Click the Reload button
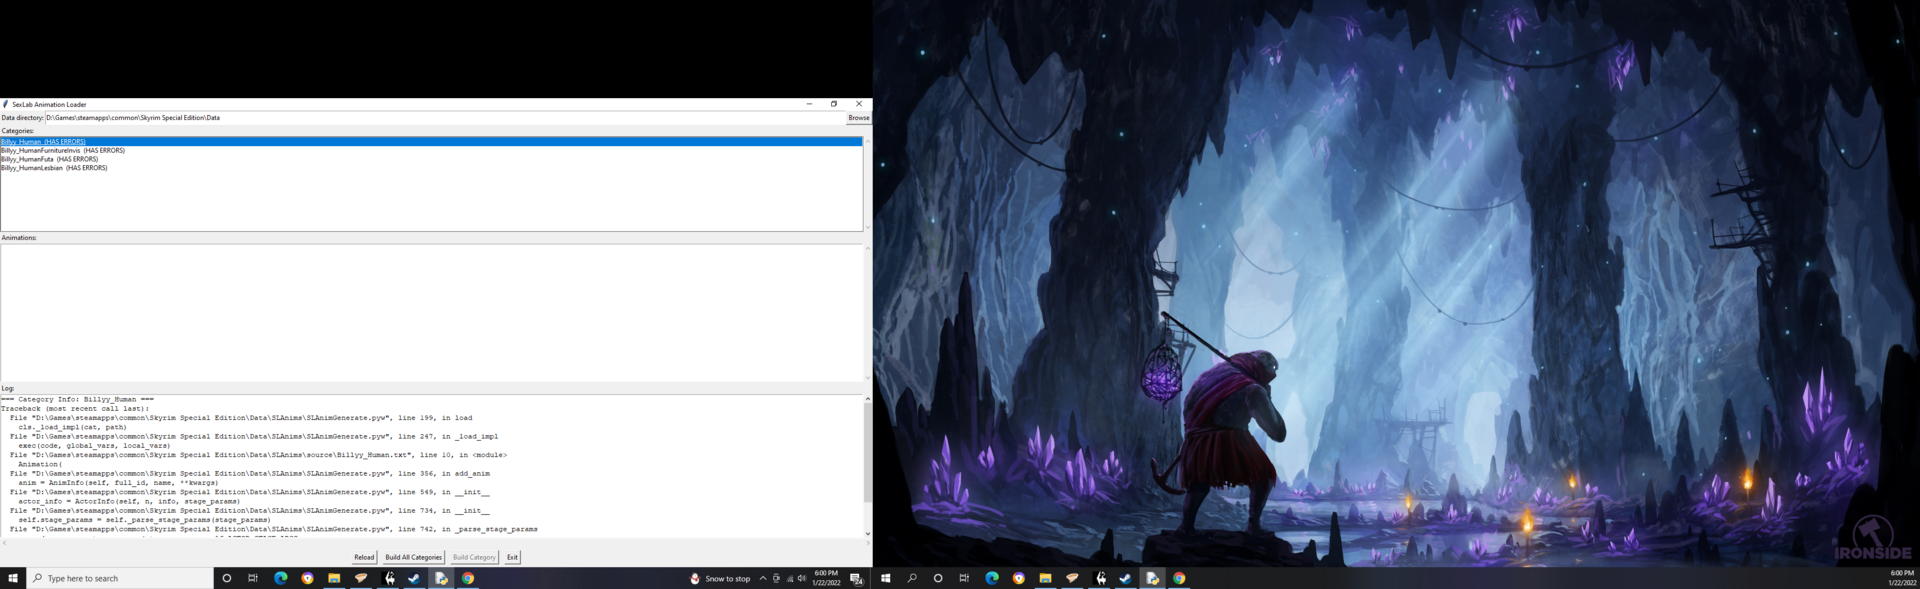 [364, 557]
